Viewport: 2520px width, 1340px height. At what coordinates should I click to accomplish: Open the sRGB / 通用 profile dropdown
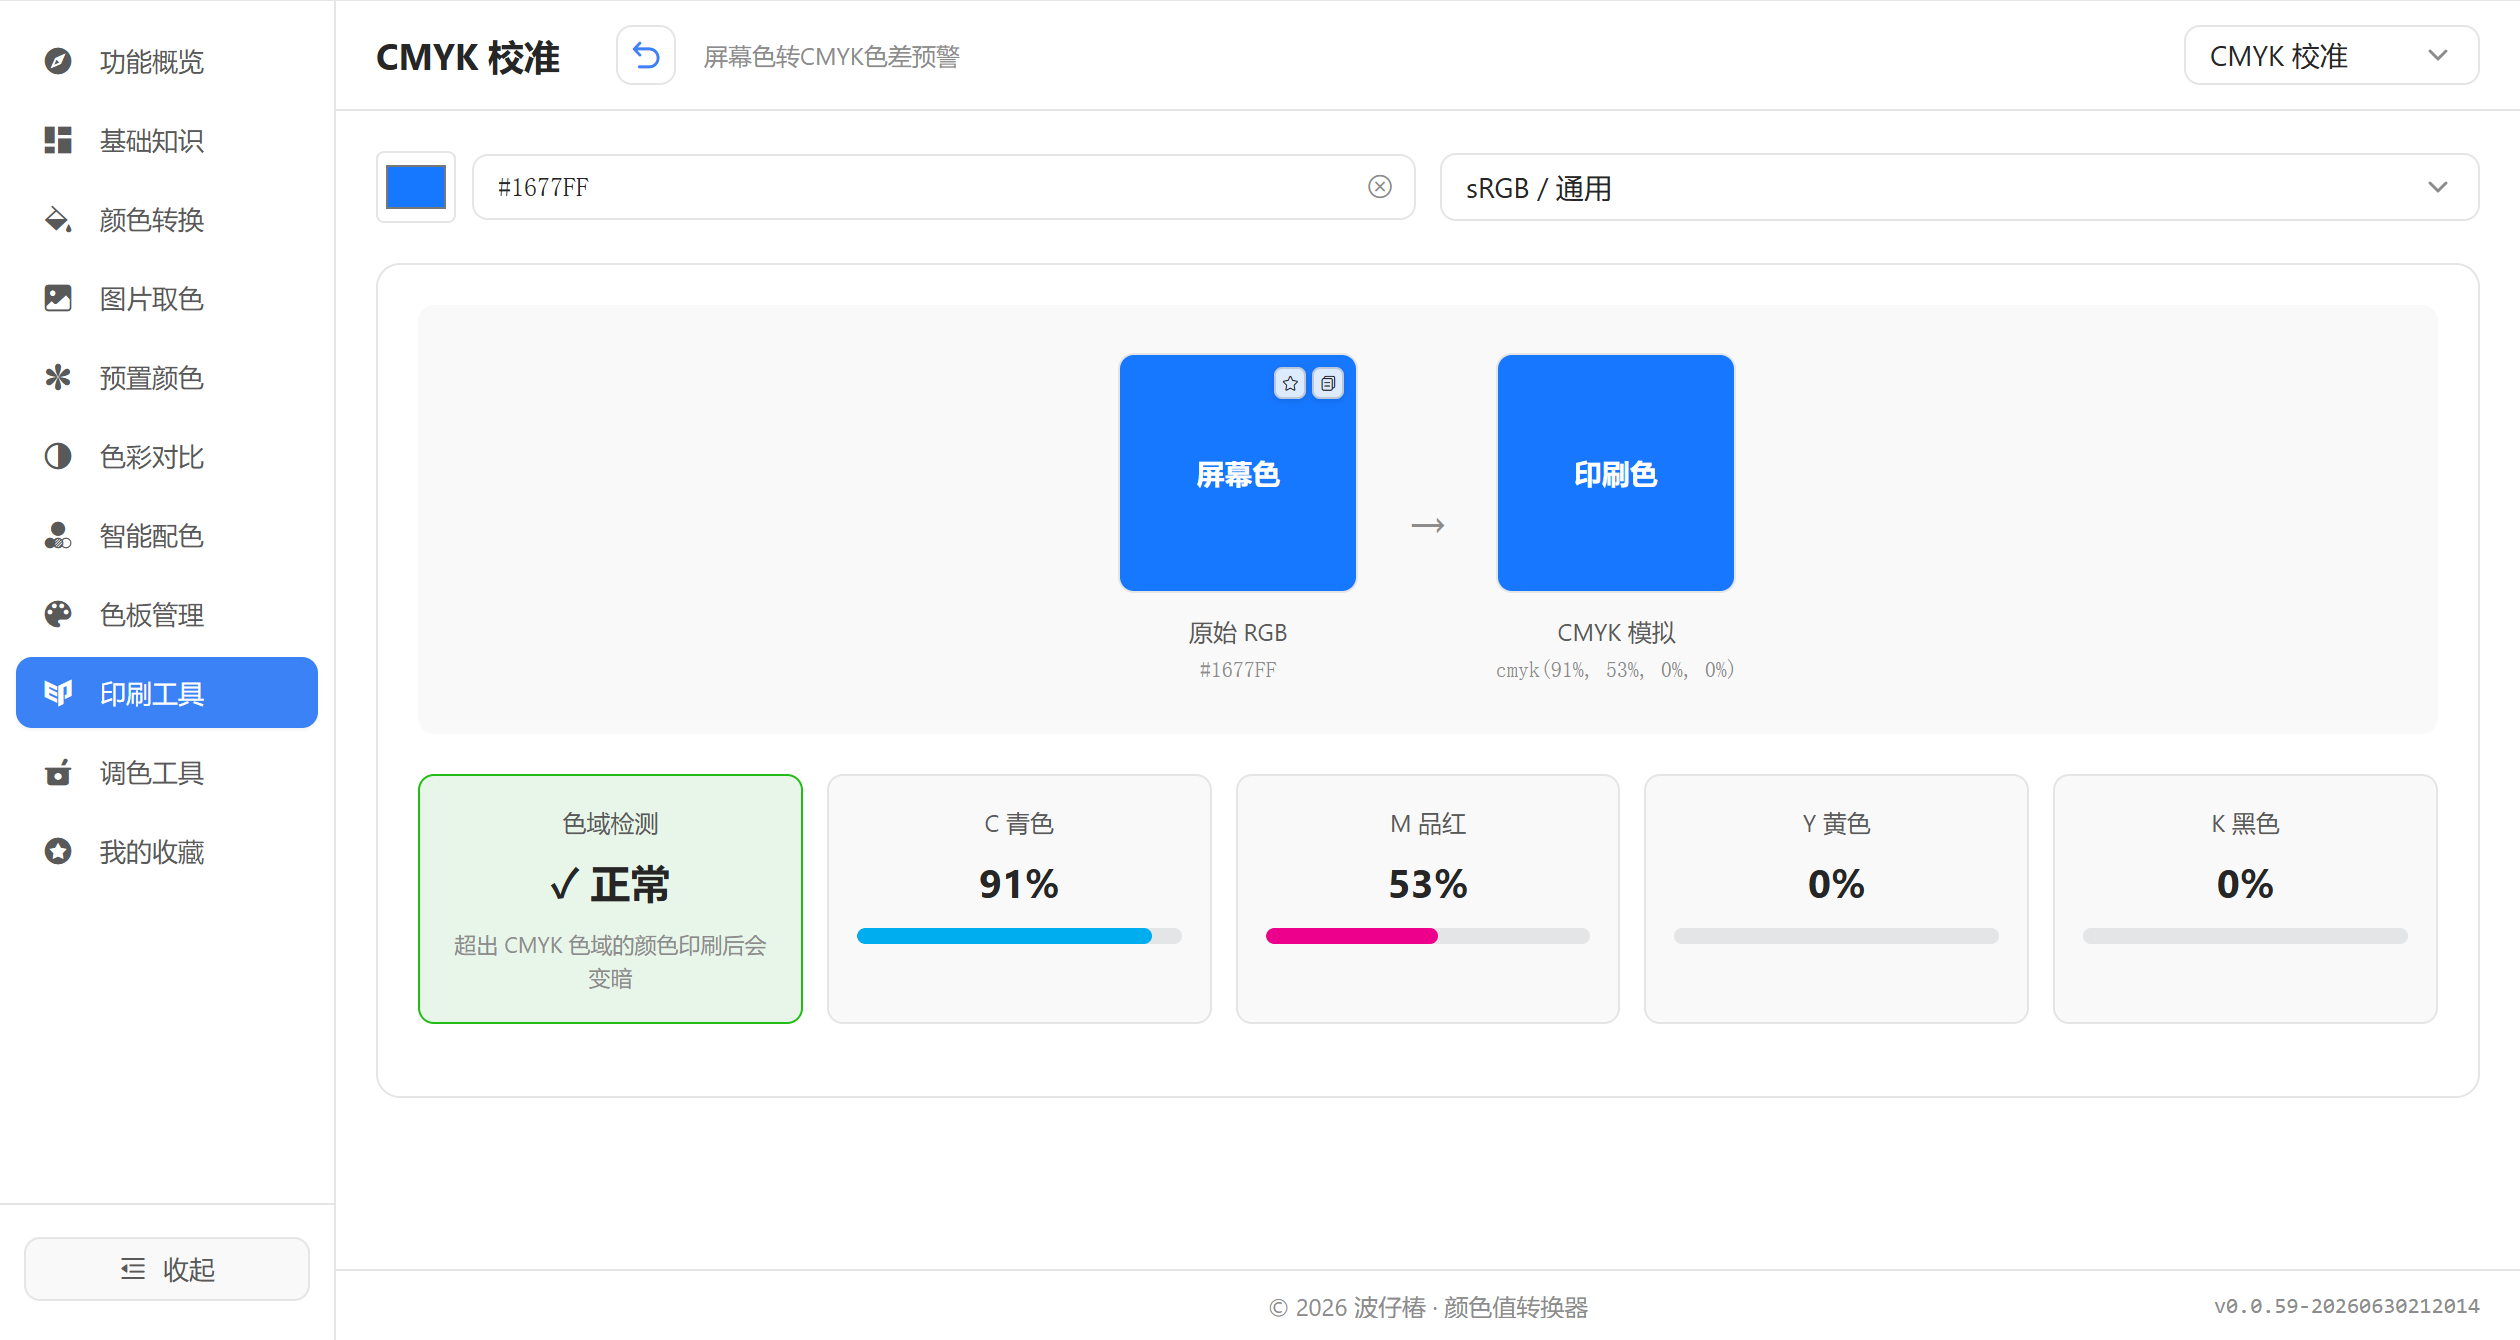pyautogui.click(x=1958, y=187)
